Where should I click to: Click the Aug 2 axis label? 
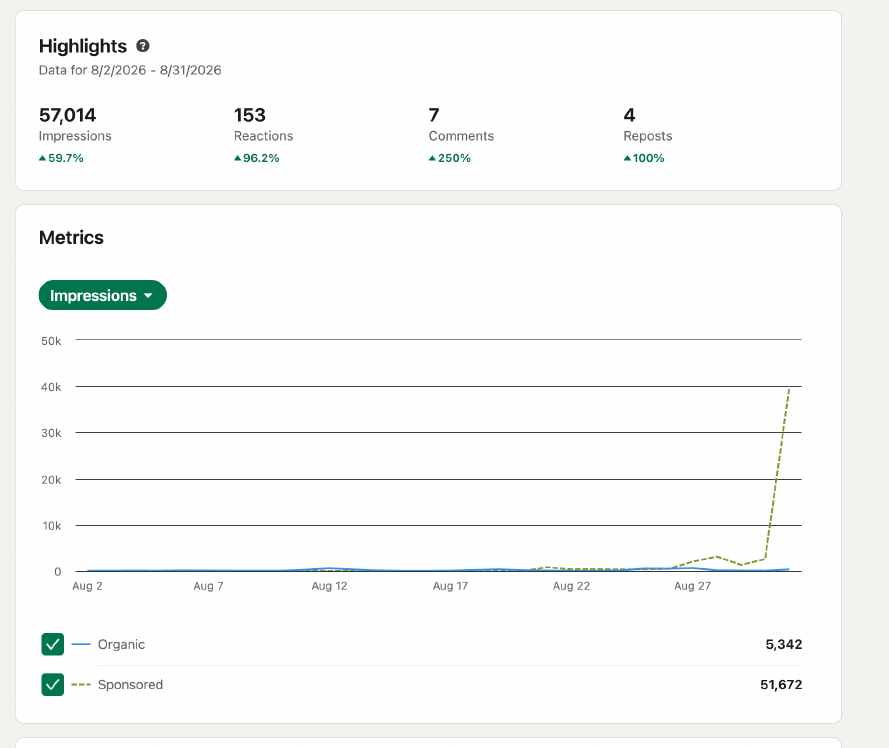(x=87, y=586)
